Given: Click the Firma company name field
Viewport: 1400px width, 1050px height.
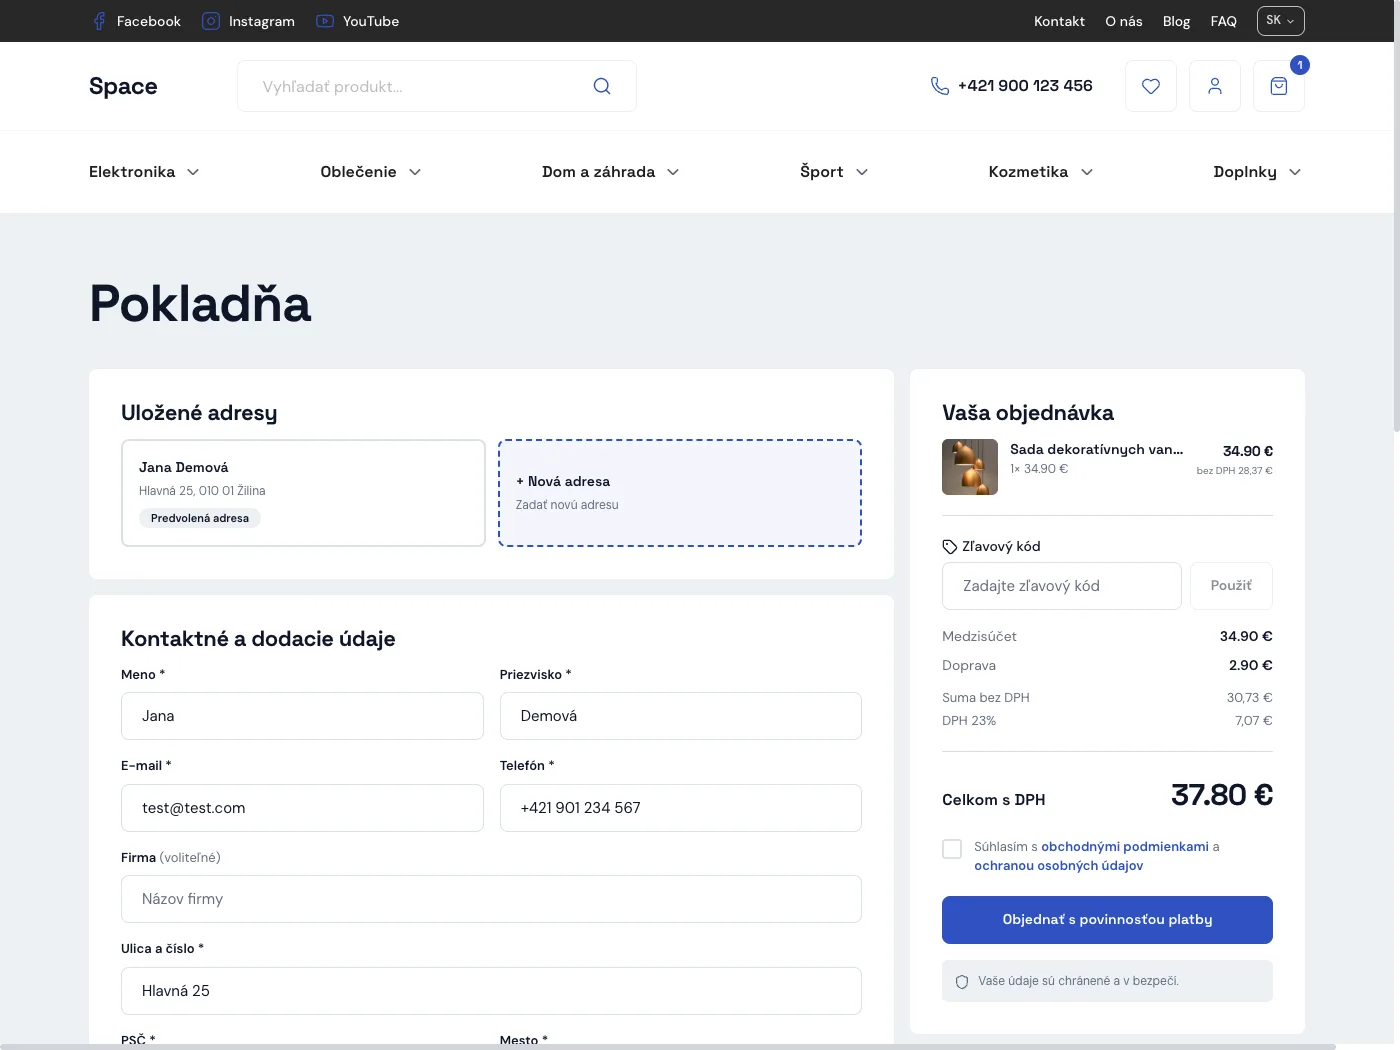Looking at the screenshot, I should click(x=491, y=899).
